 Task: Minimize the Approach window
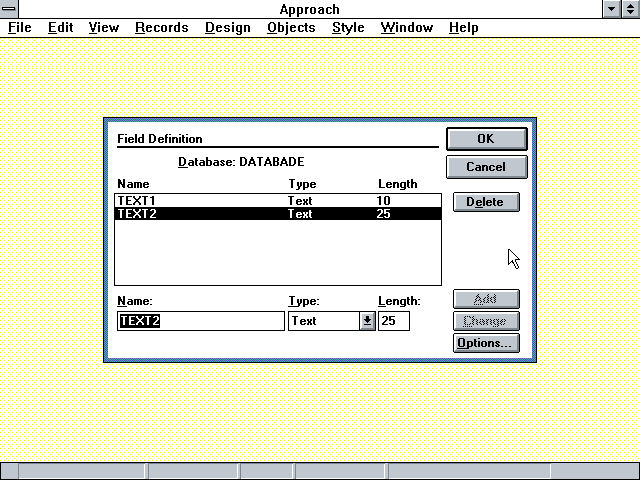click(x=611, y=9)
